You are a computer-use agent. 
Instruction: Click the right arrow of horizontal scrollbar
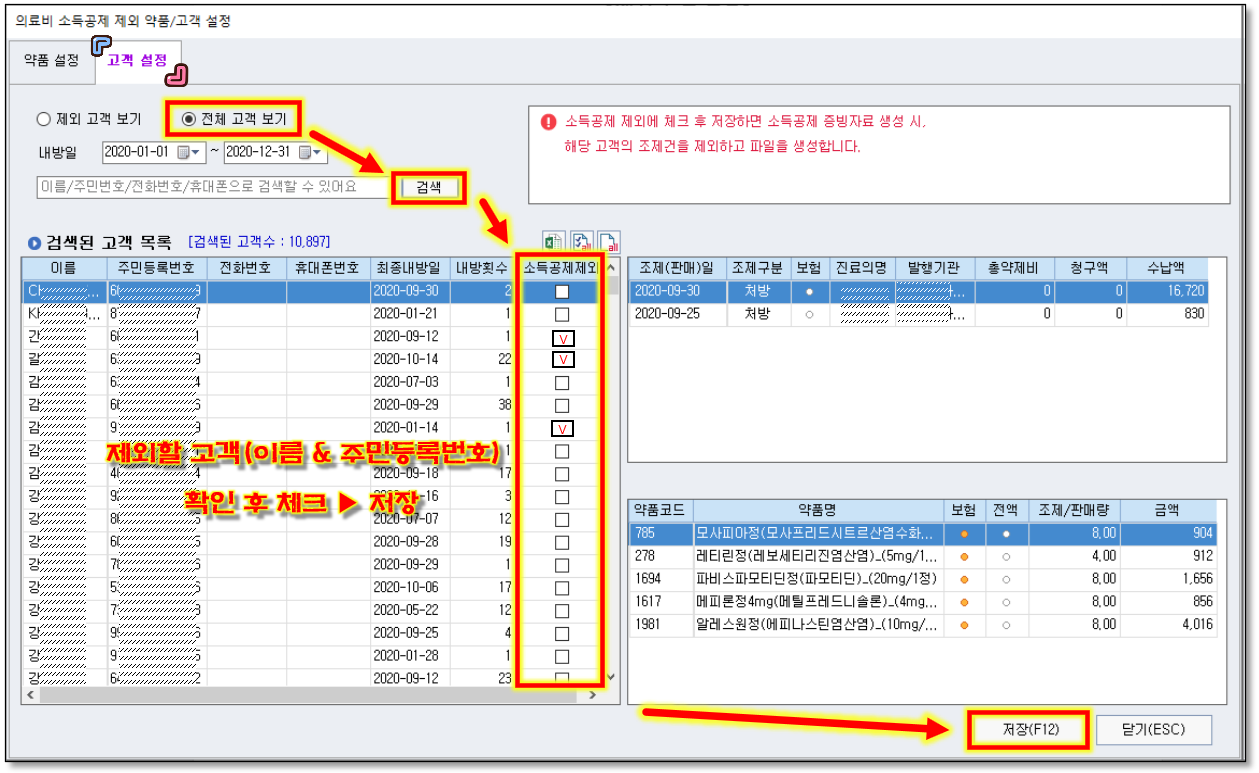(593, 694)
